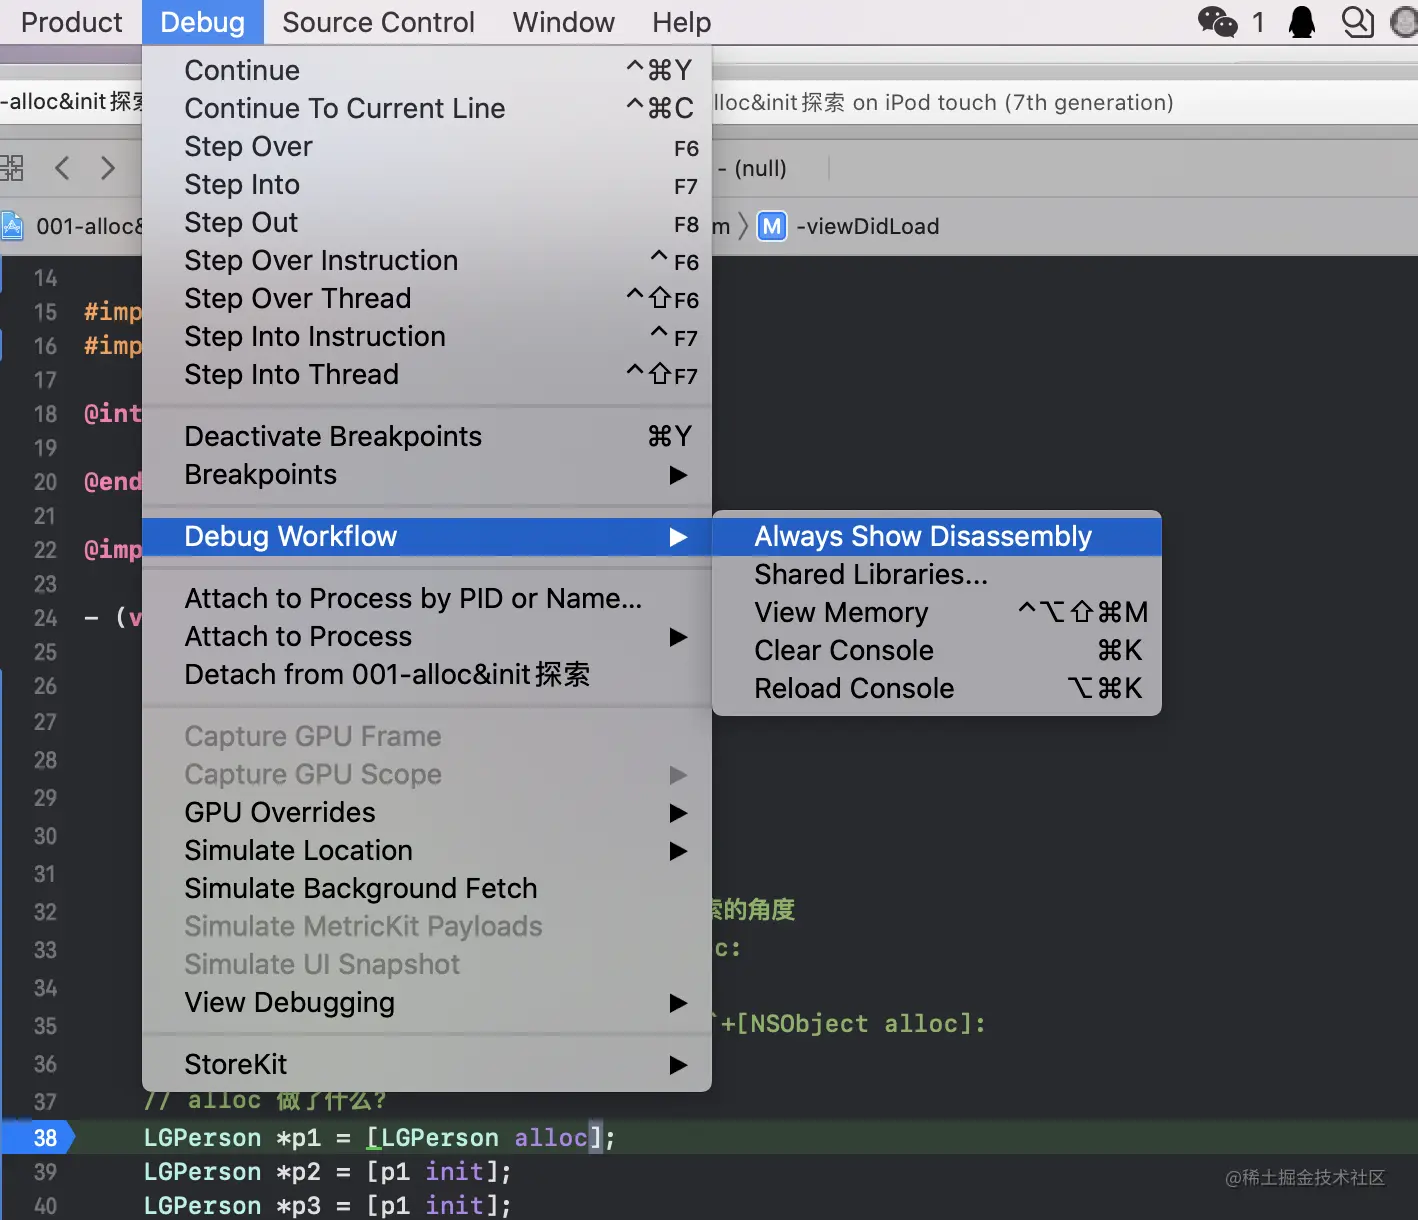
Task: Click line number 39 in the gutter
Action: [x=45, y=1171]
